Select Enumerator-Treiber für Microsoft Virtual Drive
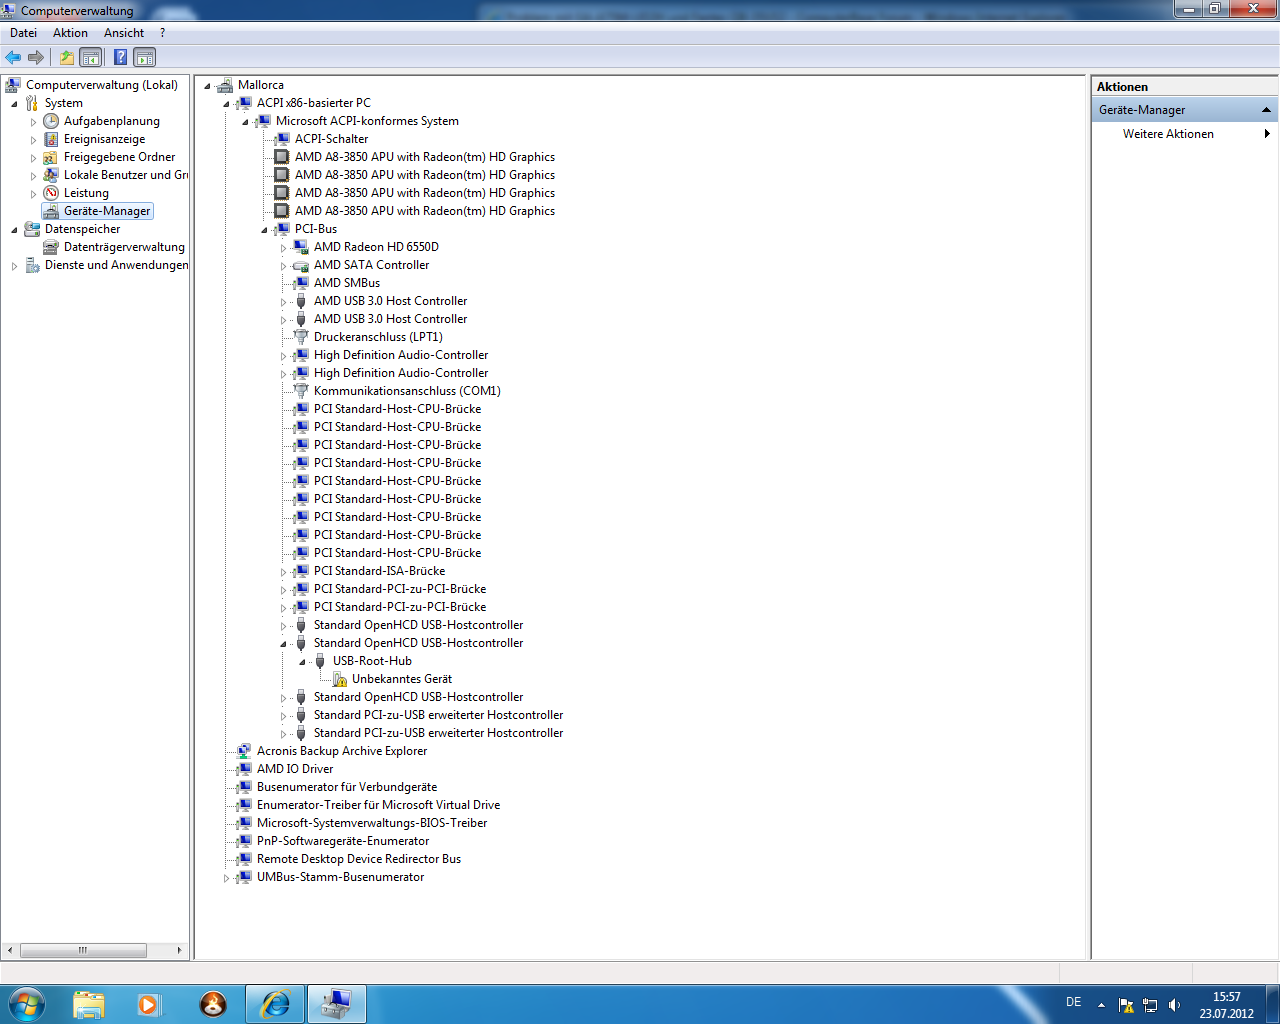Image resolution: width=1280 pixels, height=1024 pixels. (378, 805)
